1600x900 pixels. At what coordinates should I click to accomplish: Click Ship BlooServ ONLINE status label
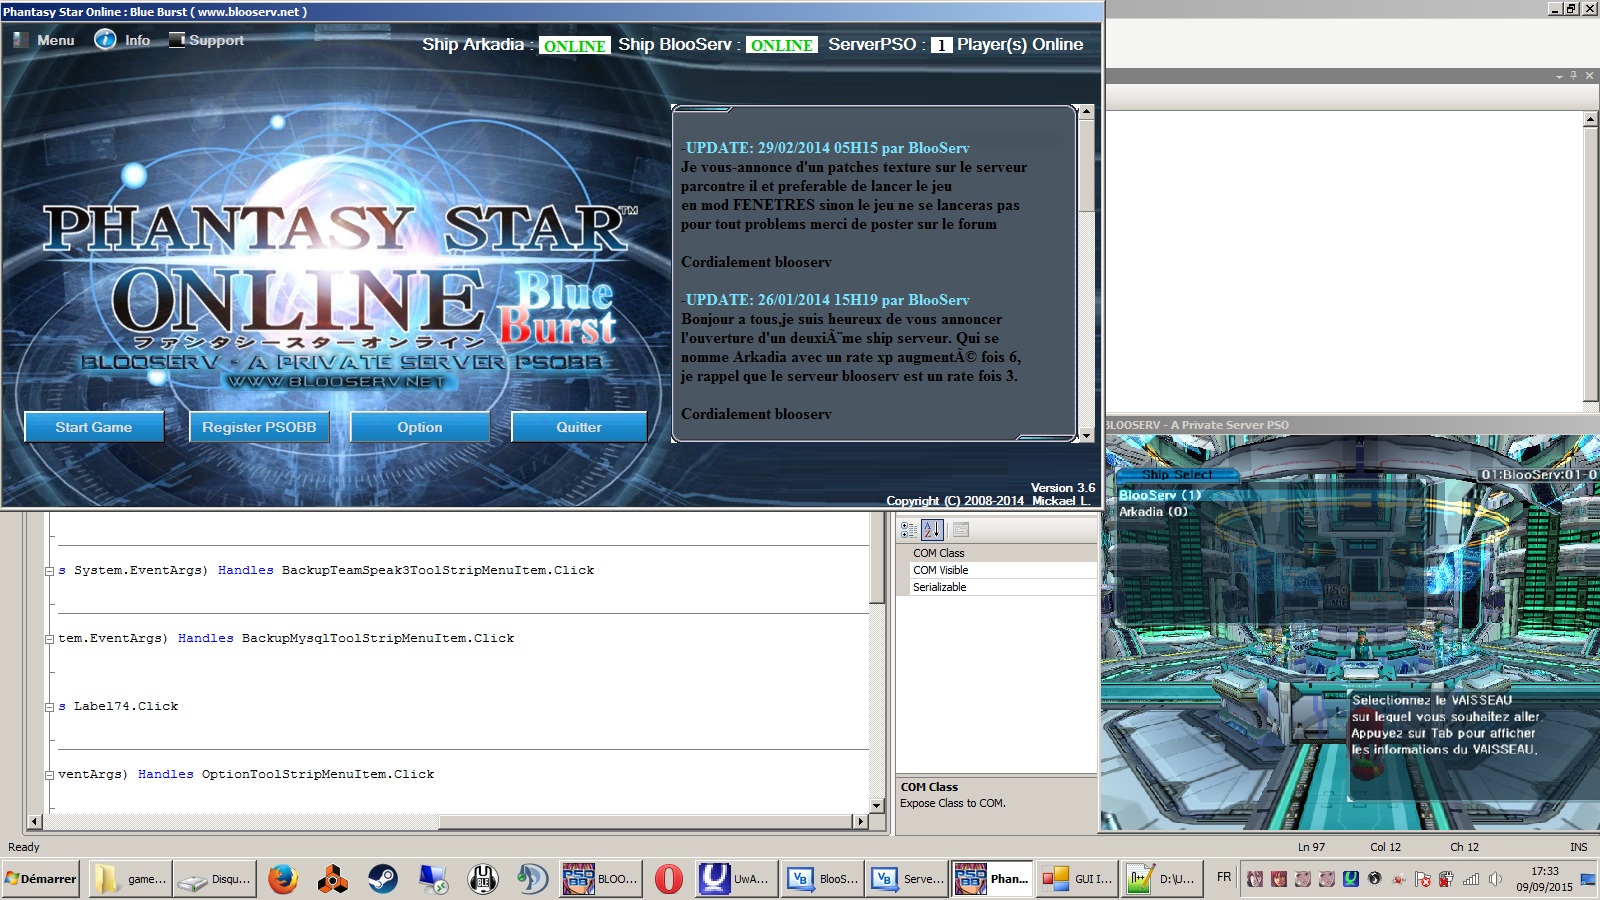coord(782,45)
